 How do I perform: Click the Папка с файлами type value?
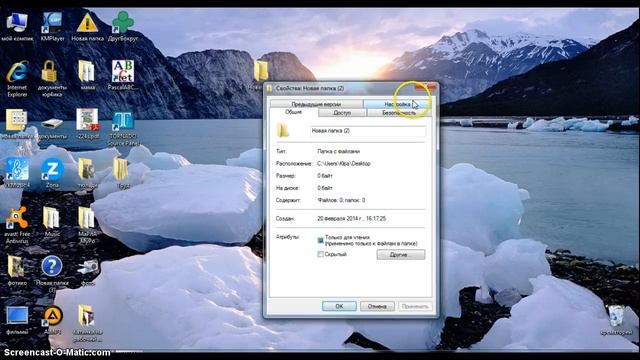tap(338, 151)
